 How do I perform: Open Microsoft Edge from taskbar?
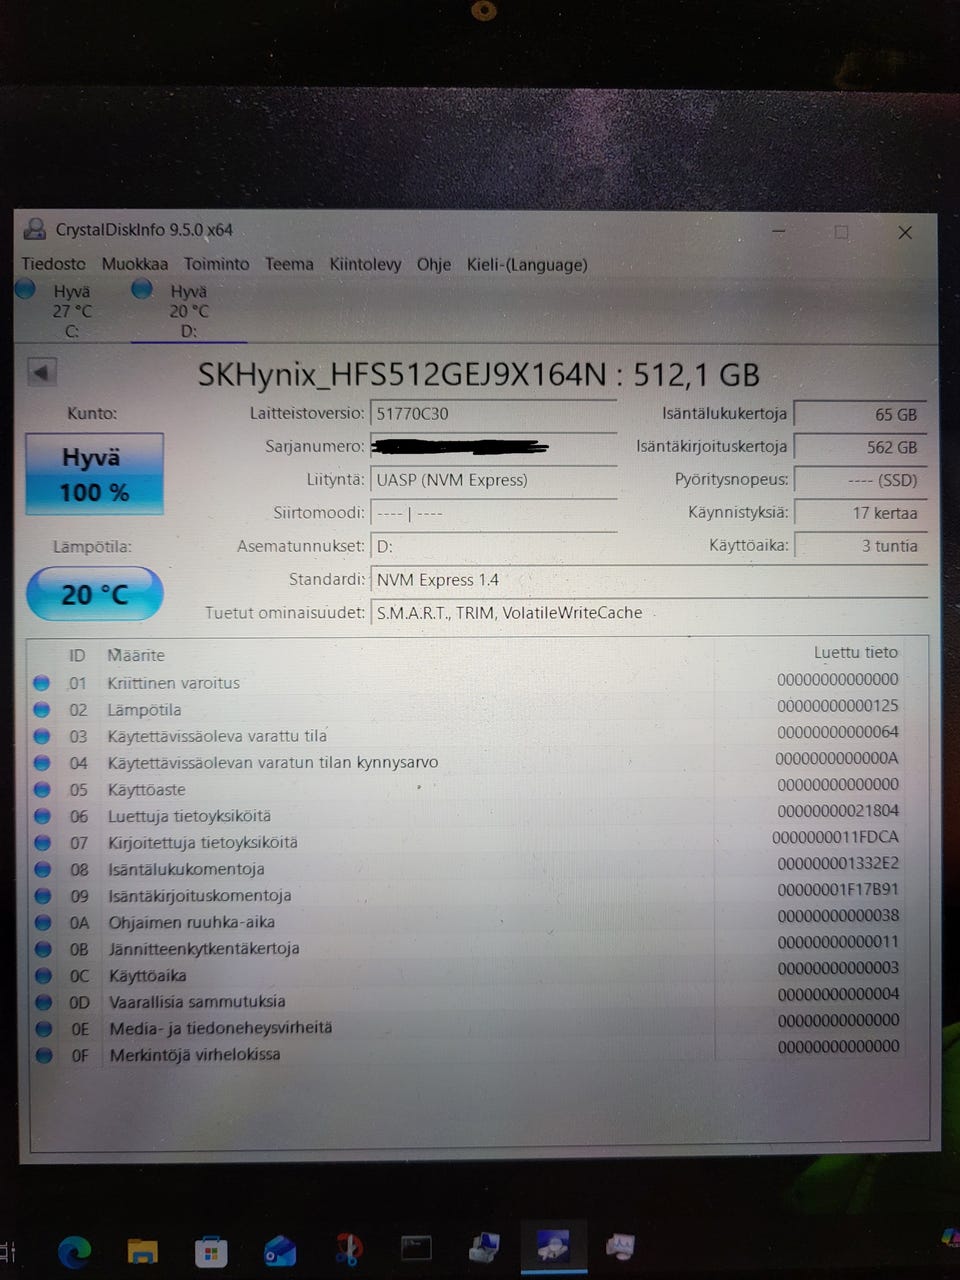click(x=75, y=1250)
